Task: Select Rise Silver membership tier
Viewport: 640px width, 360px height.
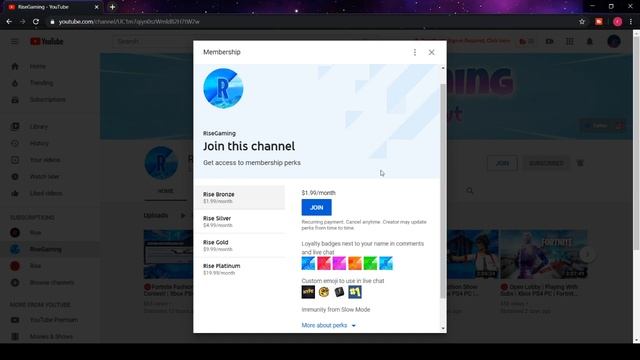Action: [240, 221]
